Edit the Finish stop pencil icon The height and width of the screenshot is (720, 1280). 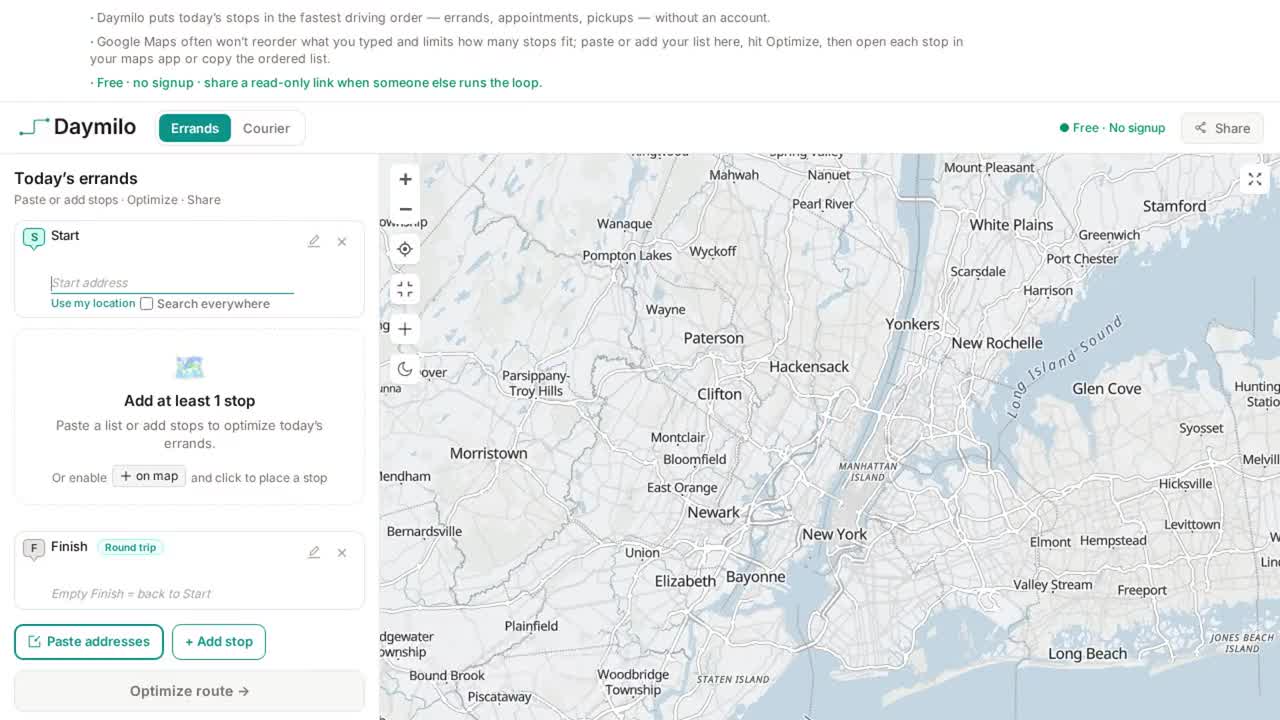(x=314, y=552)
